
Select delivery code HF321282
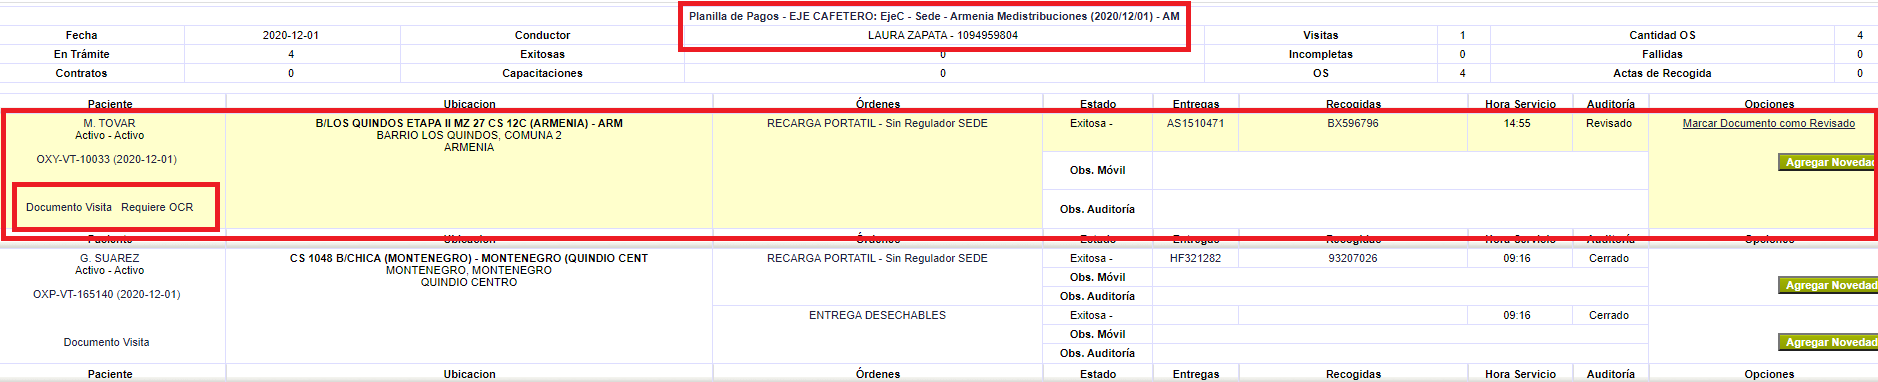[x=1195, y=258]
